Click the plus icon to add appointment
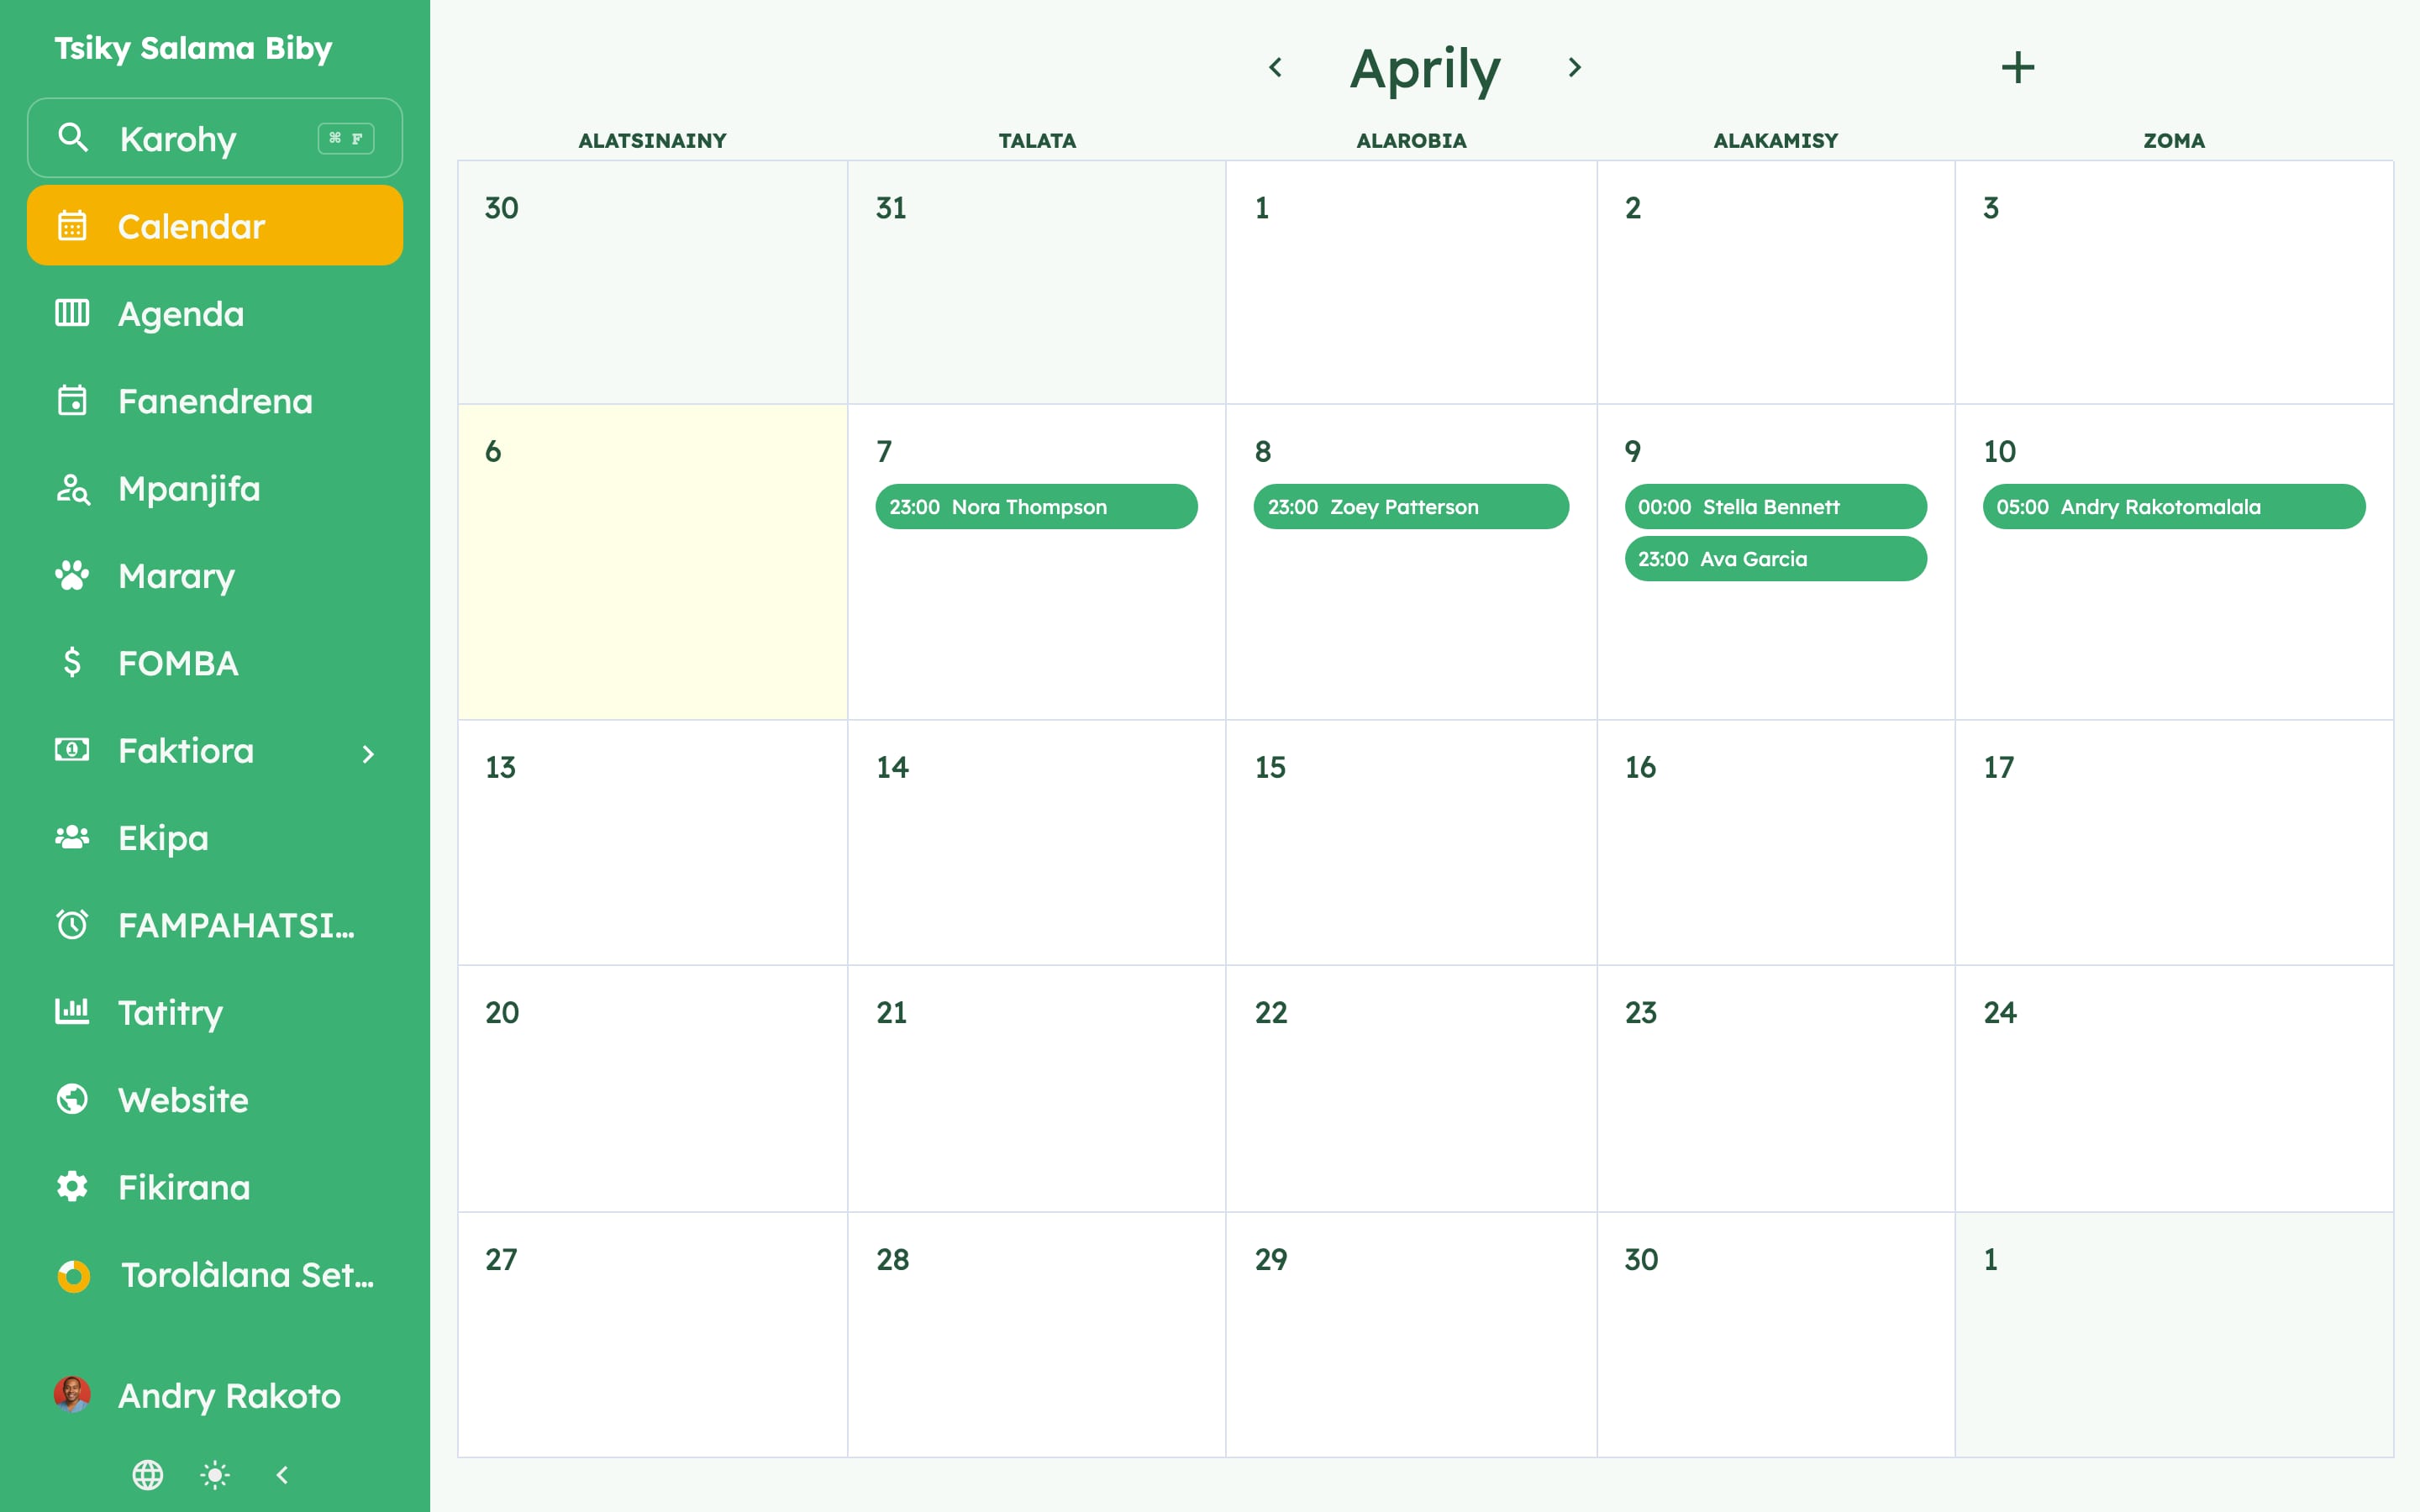2420x1512 pixels. (2017, 68)
